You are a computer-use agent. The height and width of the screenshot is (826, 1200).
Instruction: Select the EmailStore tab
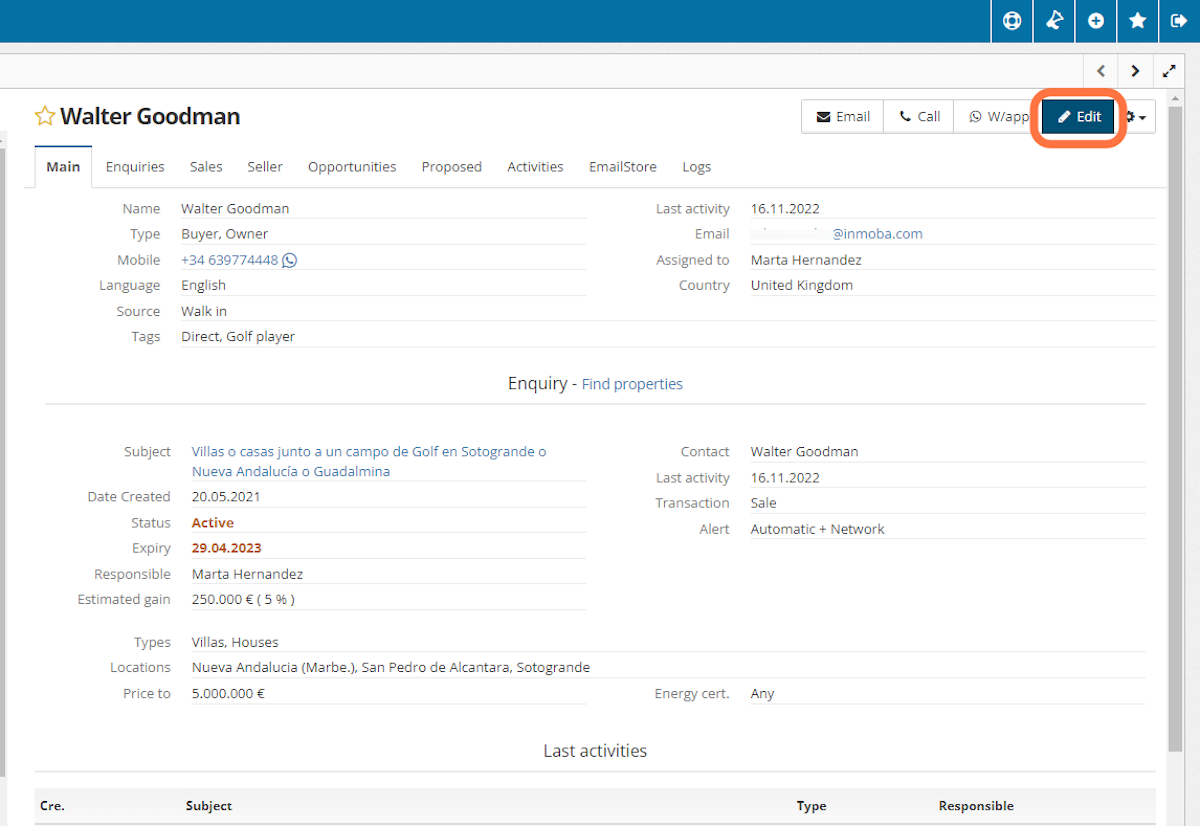[622, 167]
